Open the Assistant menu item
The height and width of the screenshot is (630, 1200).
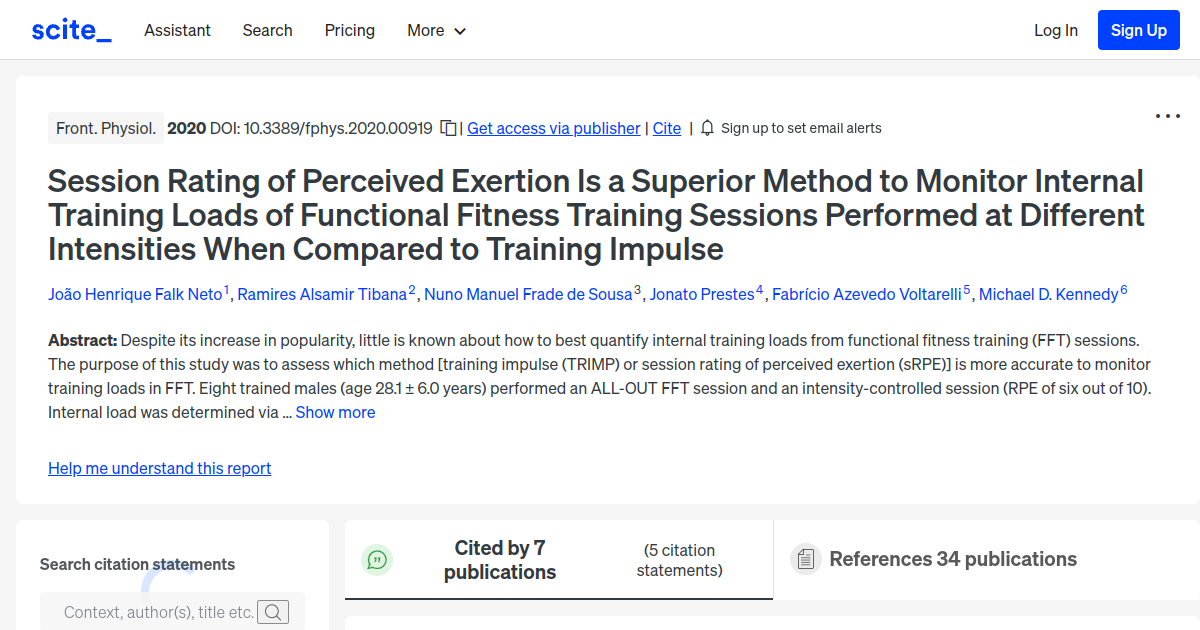coord(177,30)
